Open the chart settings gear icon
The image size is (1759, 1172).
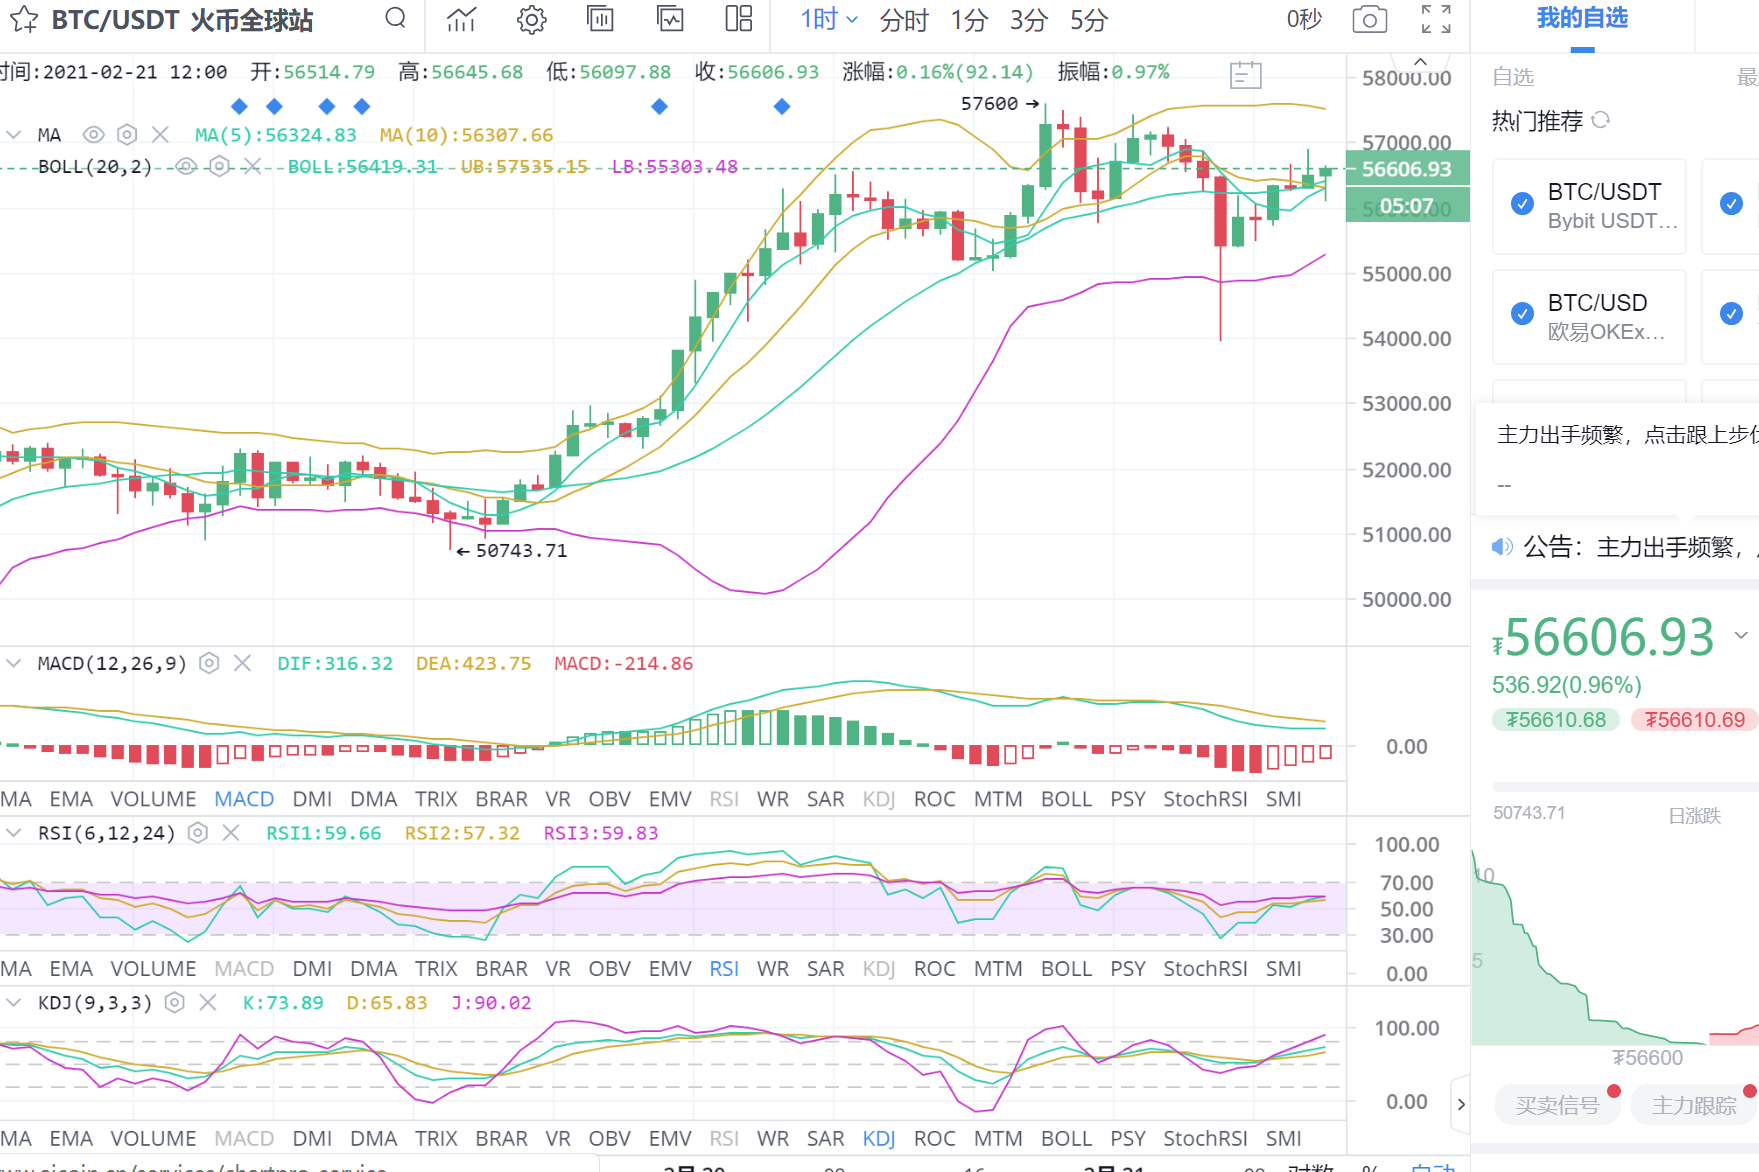click(x=531, y=20)
